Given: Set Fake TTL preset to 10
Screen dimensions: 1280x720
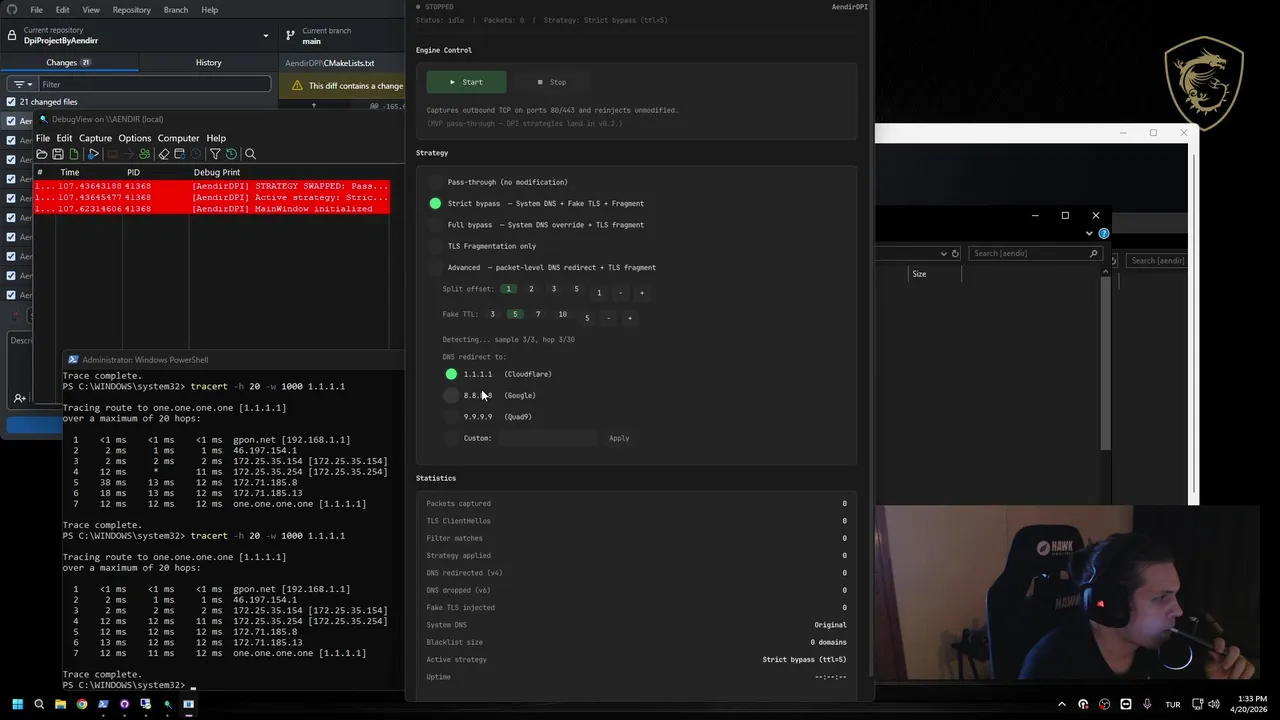Looking at the screenshot, I should click(562, 314).
